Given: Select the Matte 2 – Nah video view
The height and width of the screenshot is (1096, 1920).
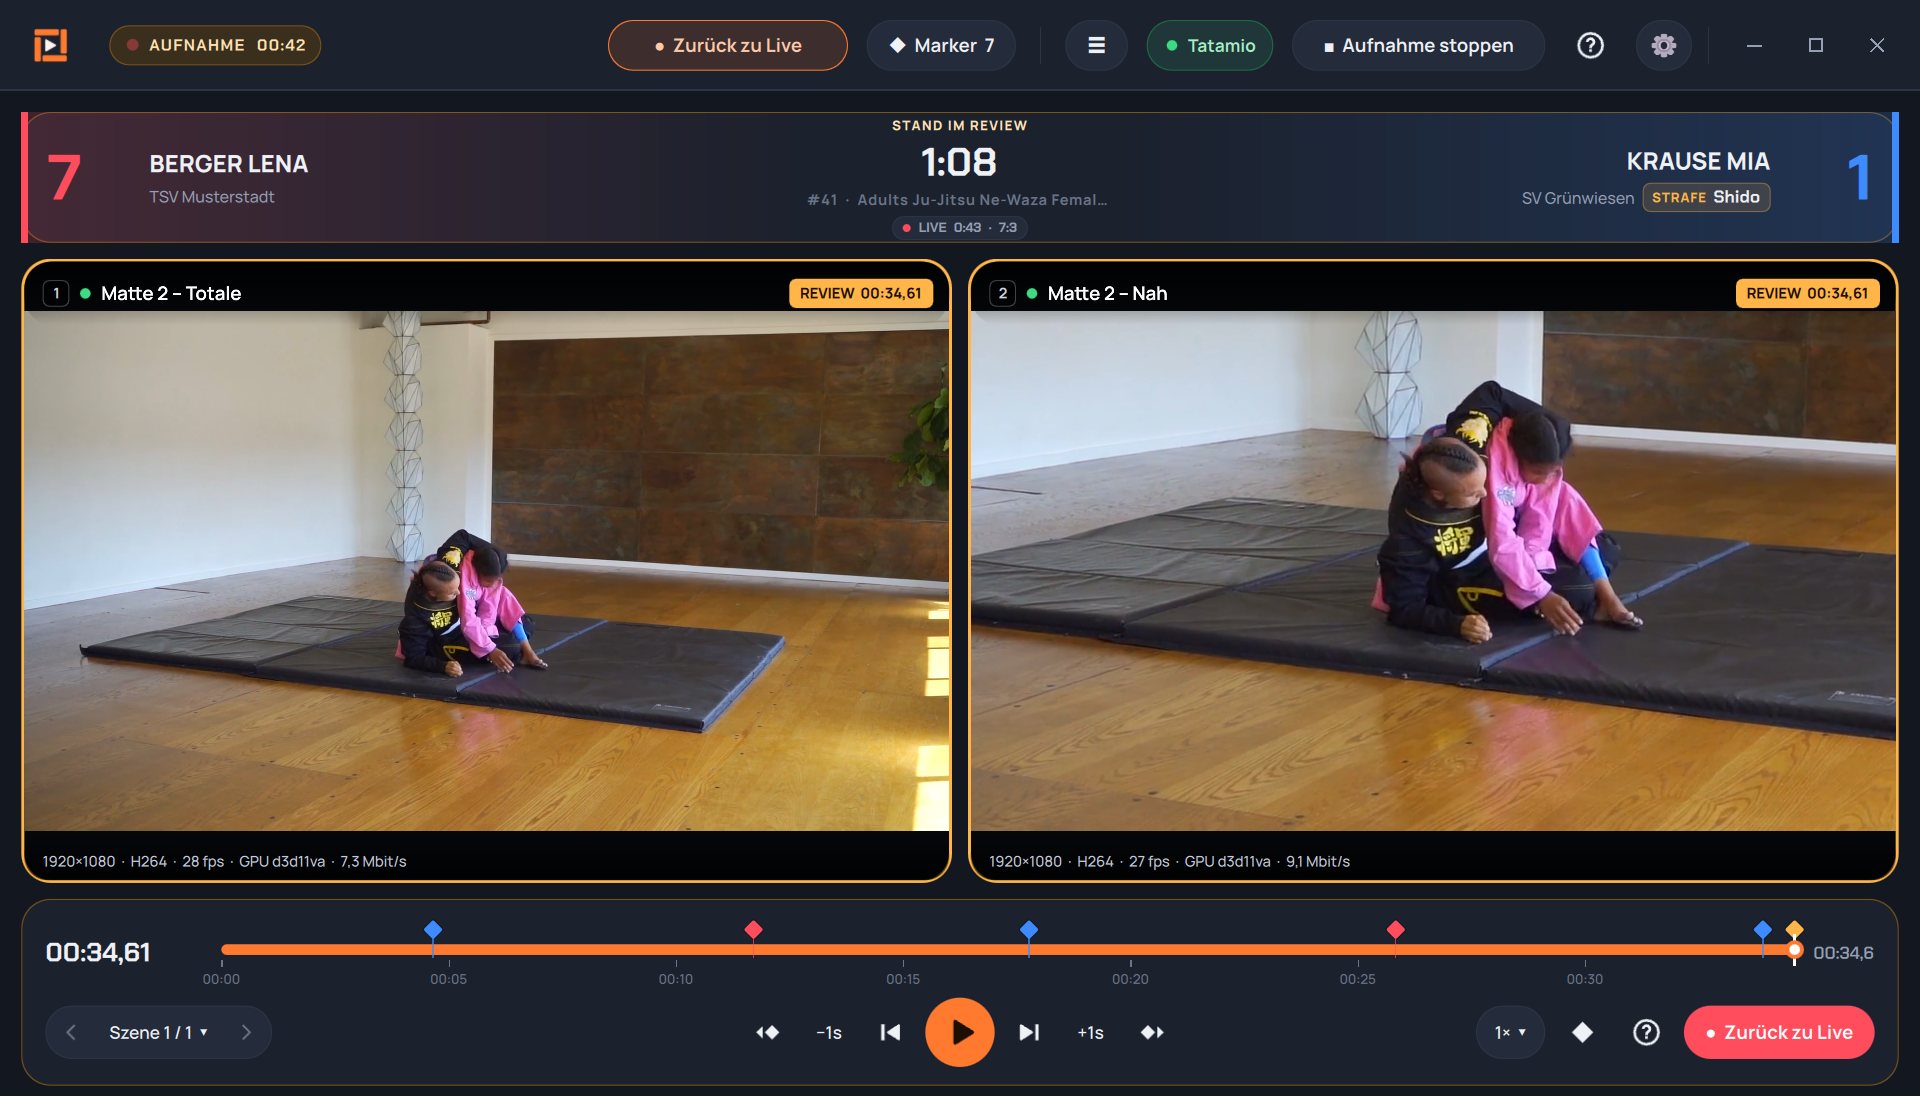Looking at the screenshot, I should pos(1433,571).
